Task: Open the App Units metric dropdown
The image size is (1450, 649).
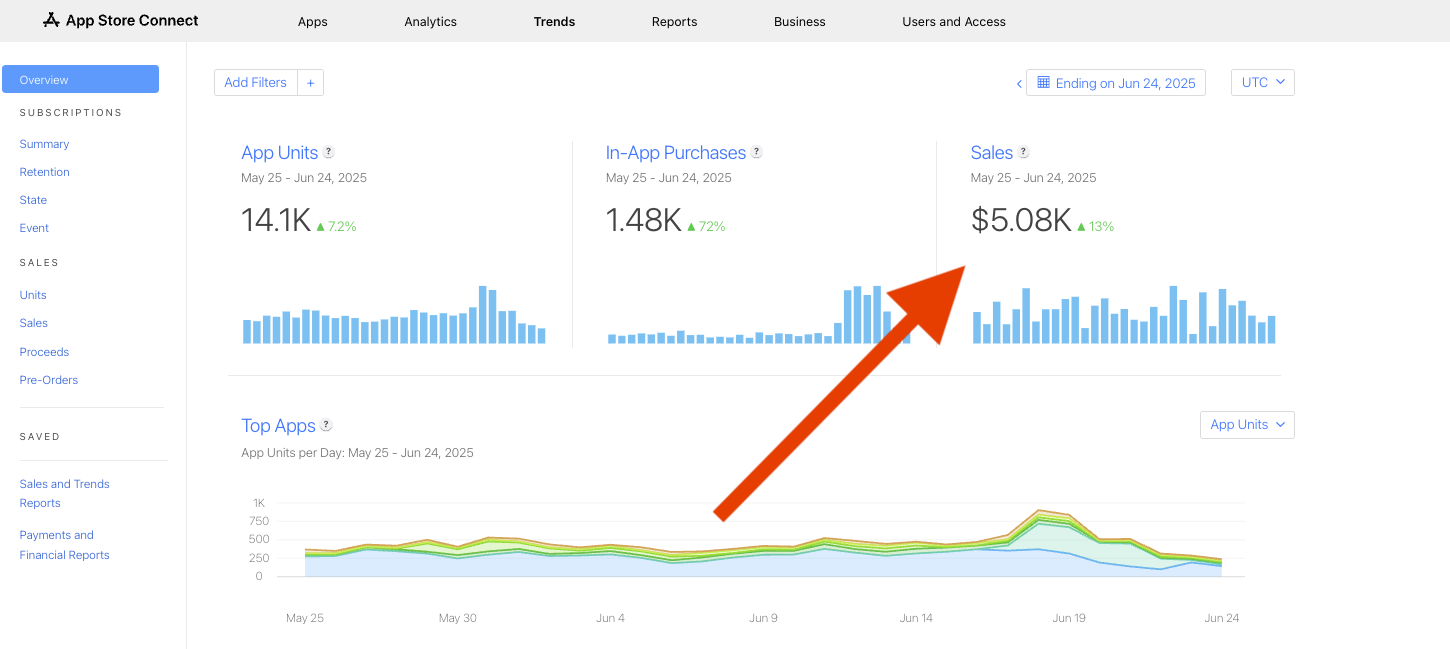Action: point(1246,424)
